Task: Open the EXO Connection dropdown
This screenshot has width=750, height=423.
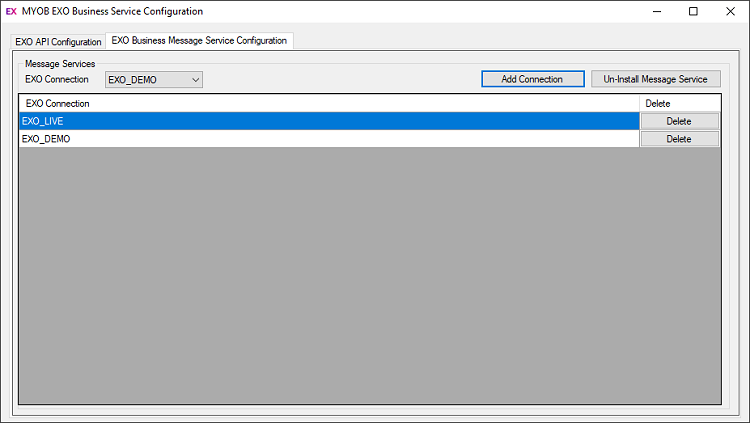Action: point(154,80)
